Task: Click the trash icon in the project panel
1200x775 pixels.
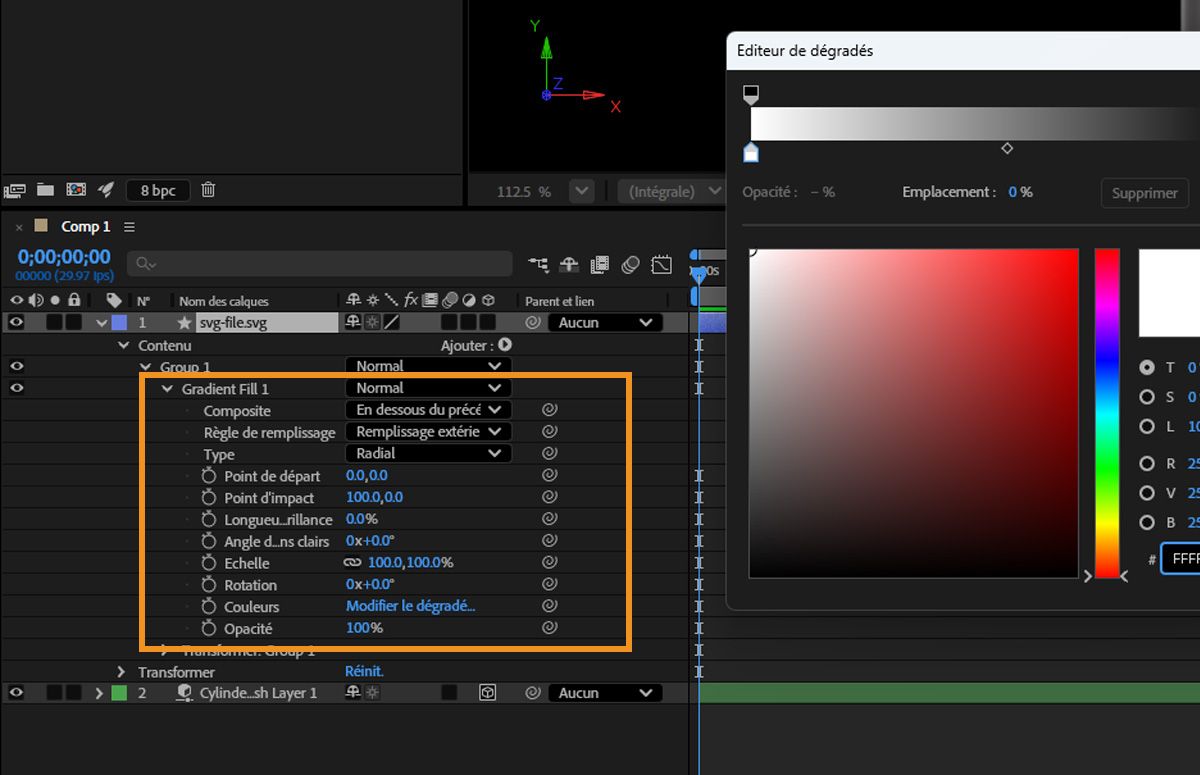Action: click(208, 189)
